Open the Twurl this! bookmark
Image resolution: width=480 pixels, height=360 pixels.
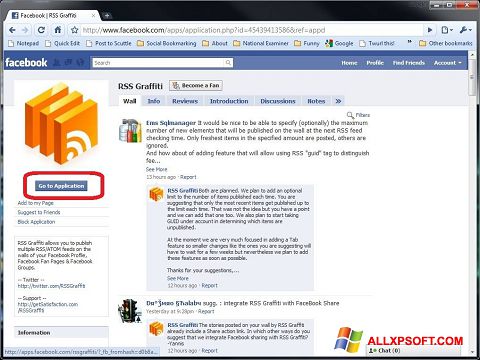tap(377, 43)
